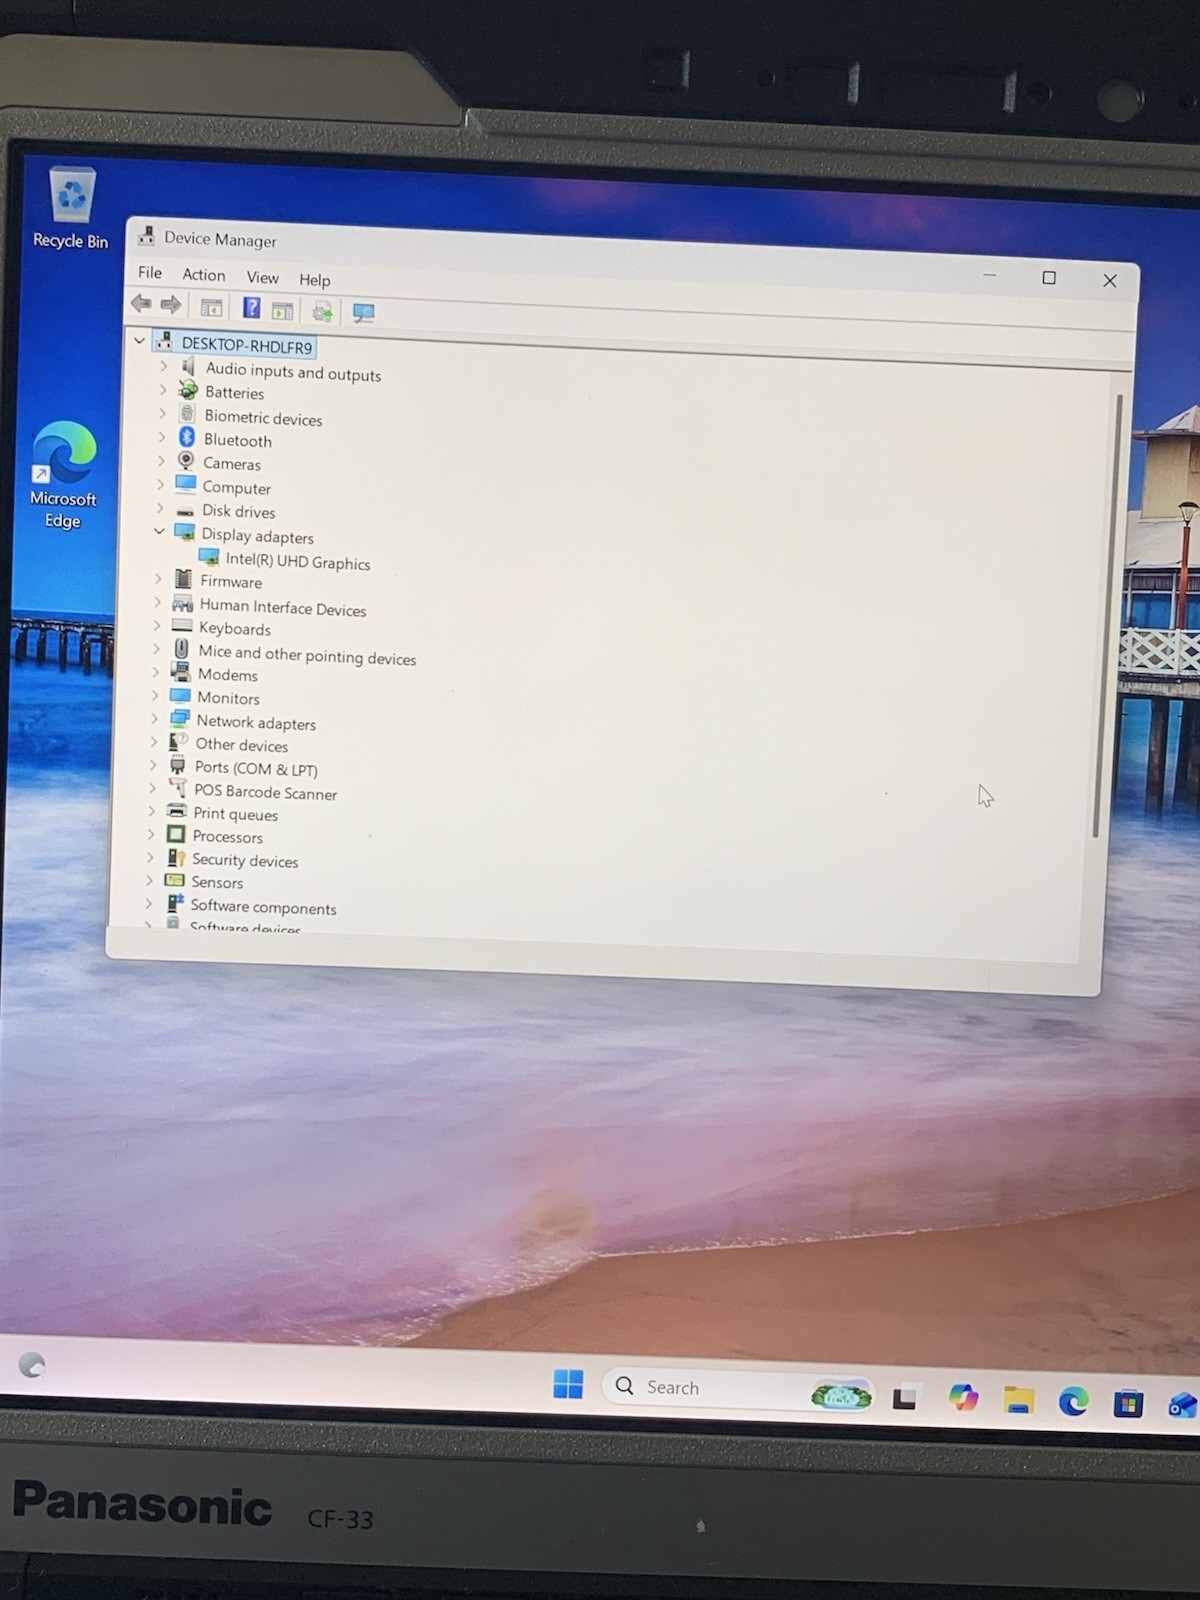Click the Windows Start button

[568, 1384]
